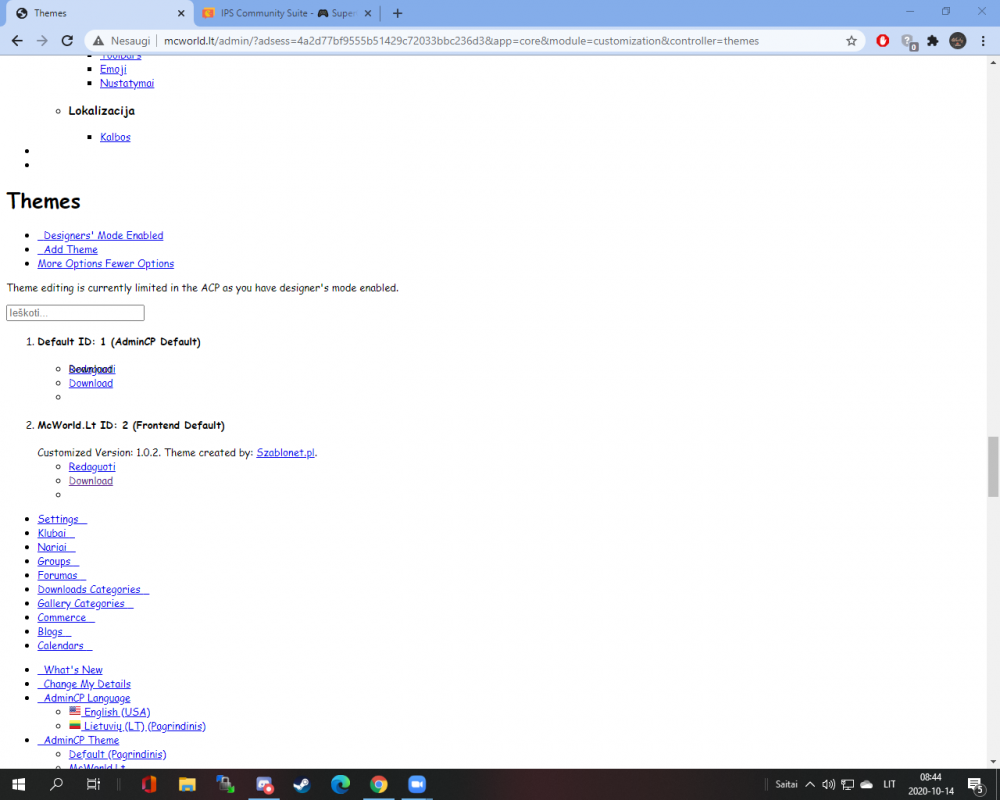Open Zoom from the taskbar
The image size is (1000, 800).
416,784
